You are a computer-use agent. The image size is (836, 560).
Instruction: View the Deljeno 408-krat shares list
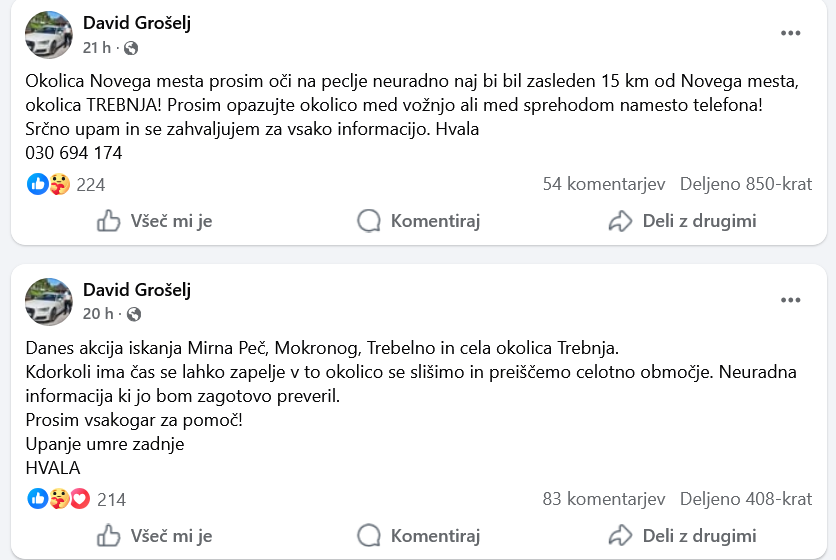pyautogui.click(x=746, y=499)
